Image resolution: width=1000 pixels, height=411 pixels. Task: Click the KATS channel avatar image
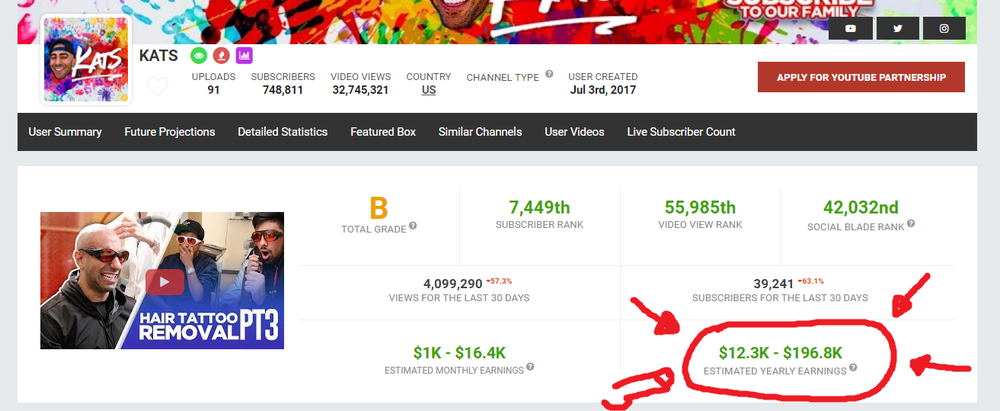[x=85, y=59]
